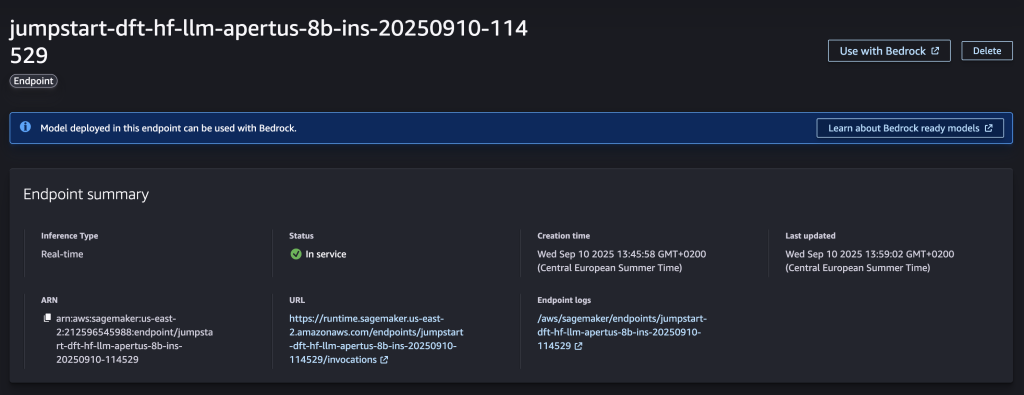
Task: Open the /aws/sagemaker/endpoints logs link
Action: (621, 332)
